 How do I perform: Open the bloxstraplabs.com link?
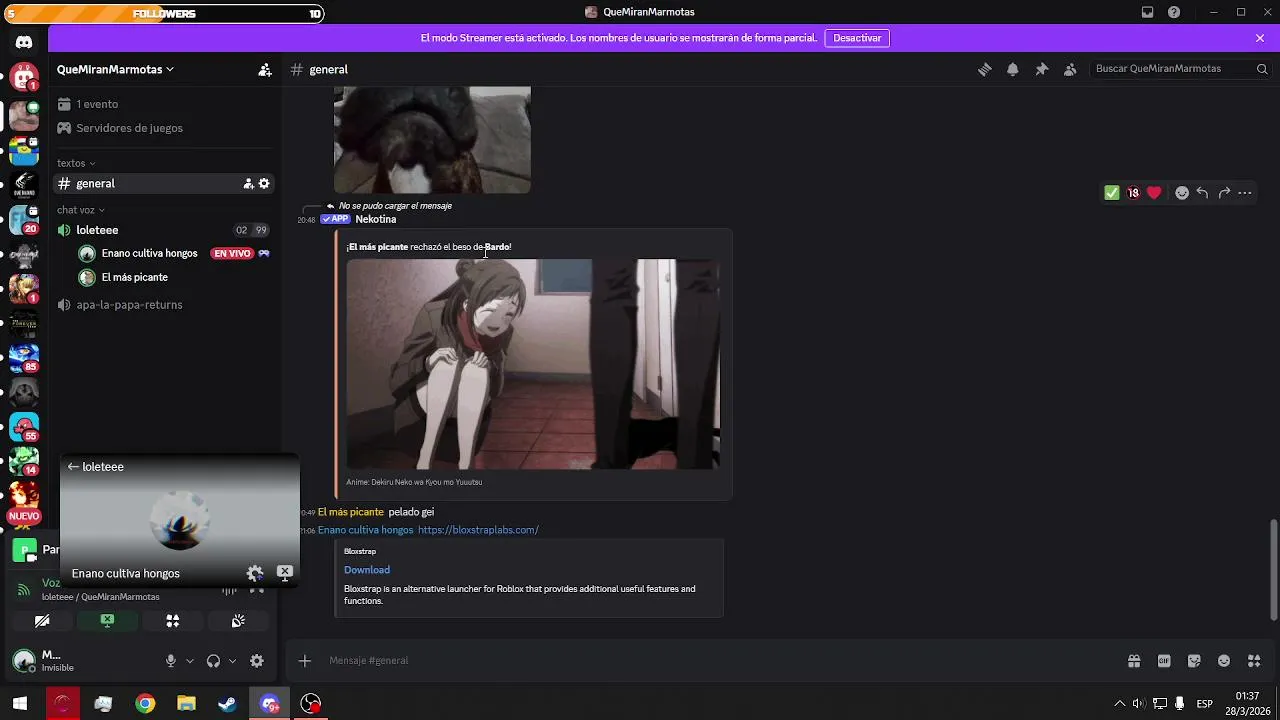(x=478, y=530)
